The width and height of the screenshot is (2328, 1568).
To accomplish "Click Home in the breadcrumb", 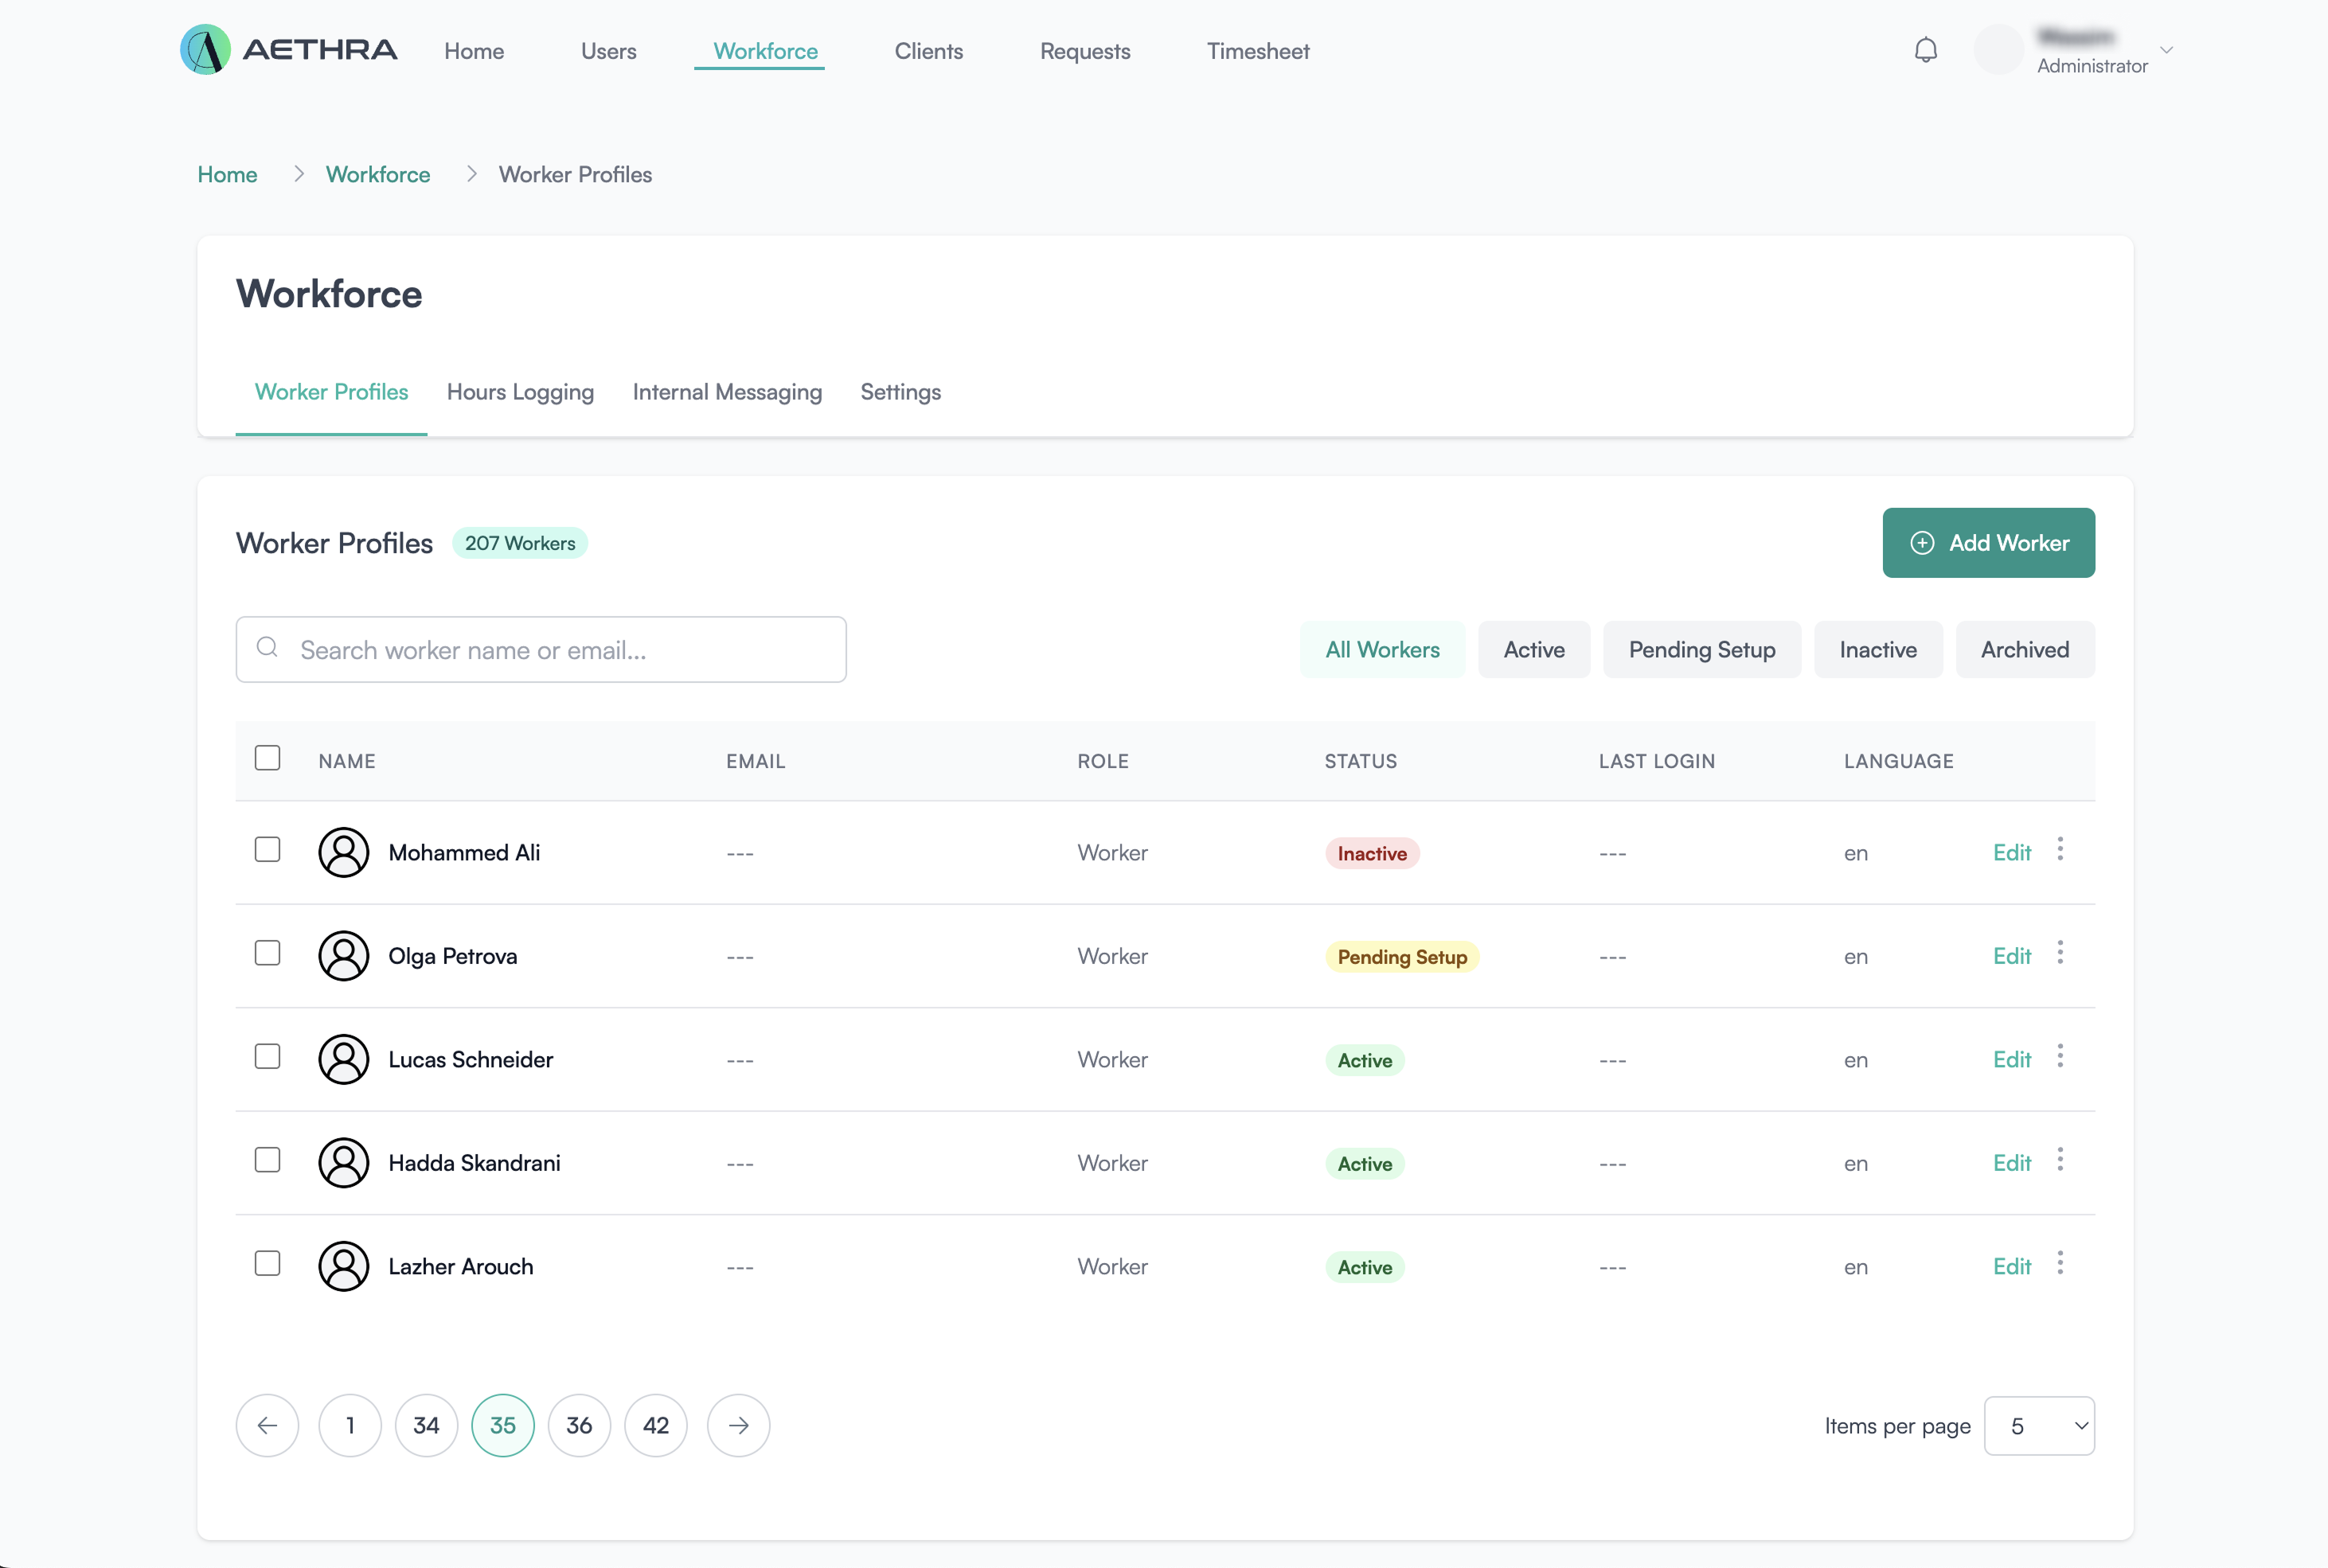I will point(227,174).
